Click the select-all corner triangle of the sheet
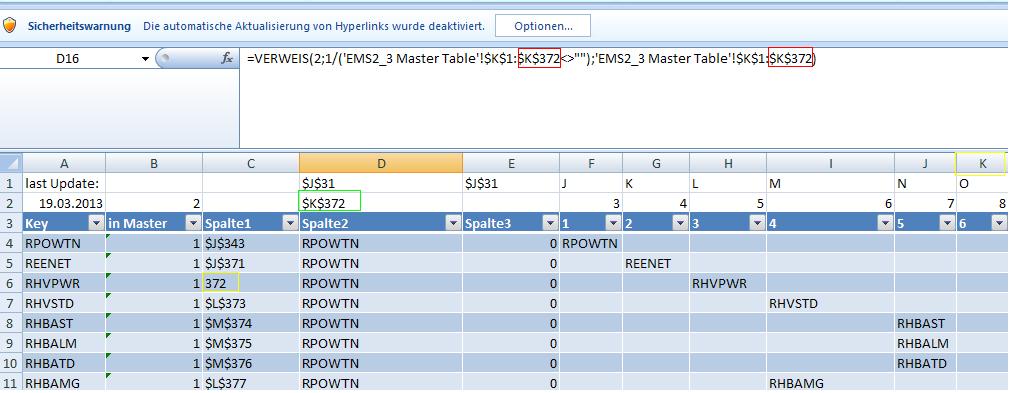This screenshot has width=1010, height=393. click(x=12, y=162)
